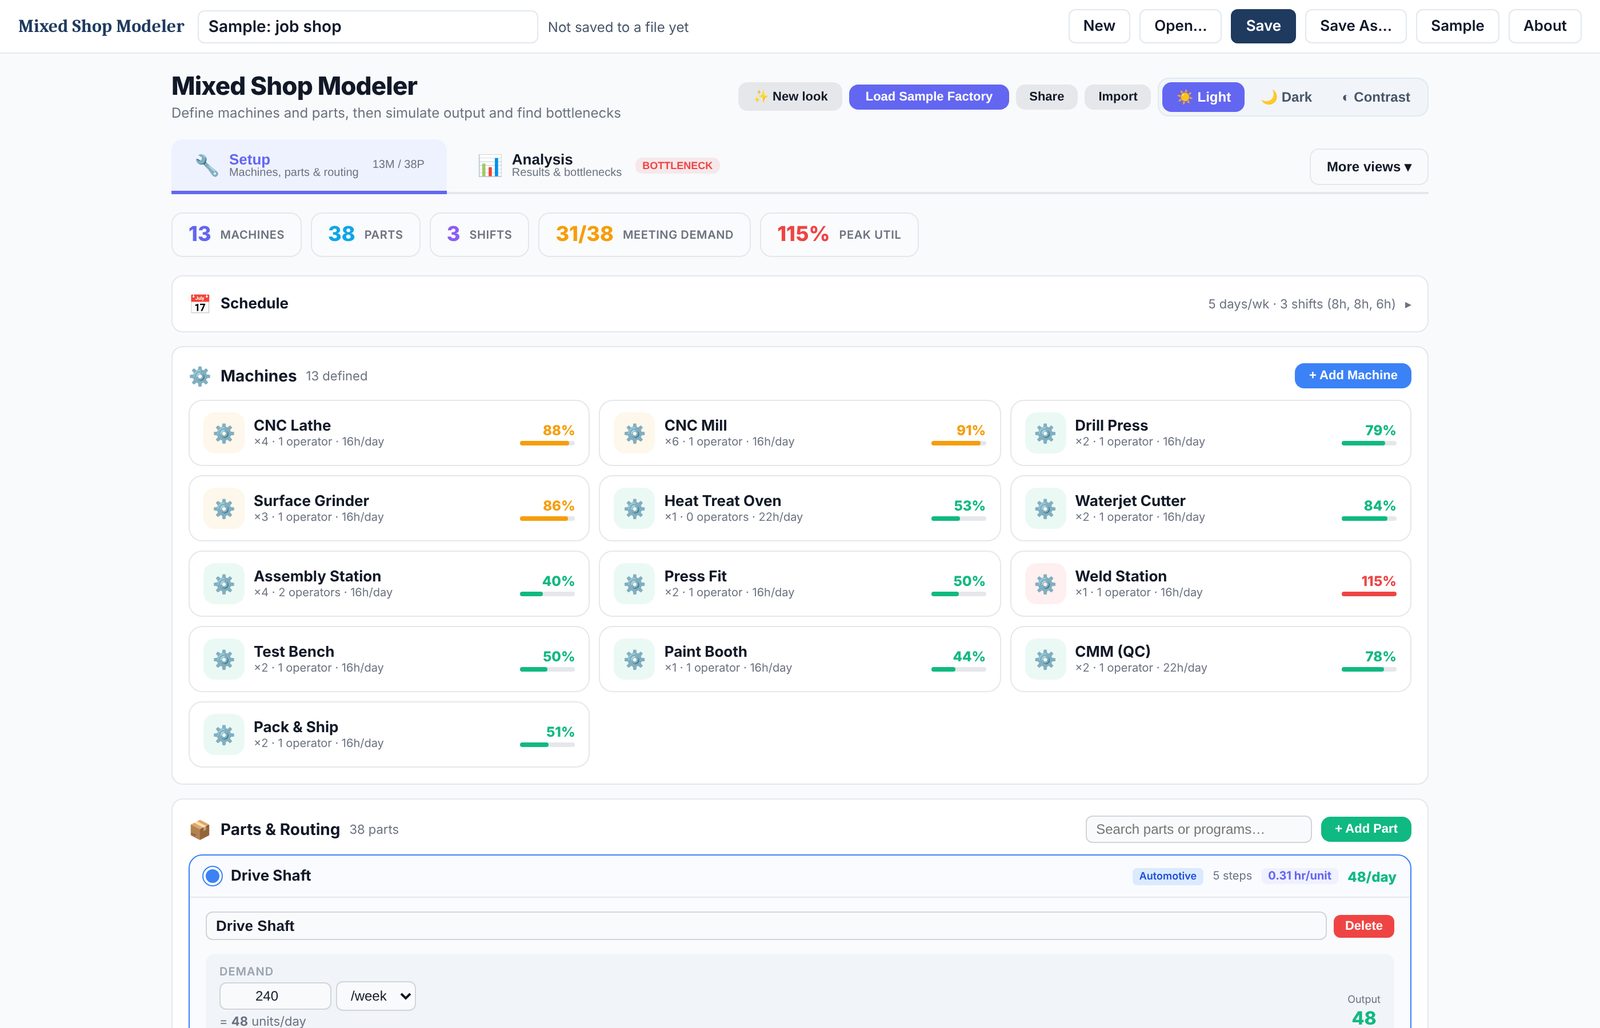Image resolution: width=1600 pixels, height=1028 pixels.
Task: Enable Contrast theme
Action: click(1376, 97)
